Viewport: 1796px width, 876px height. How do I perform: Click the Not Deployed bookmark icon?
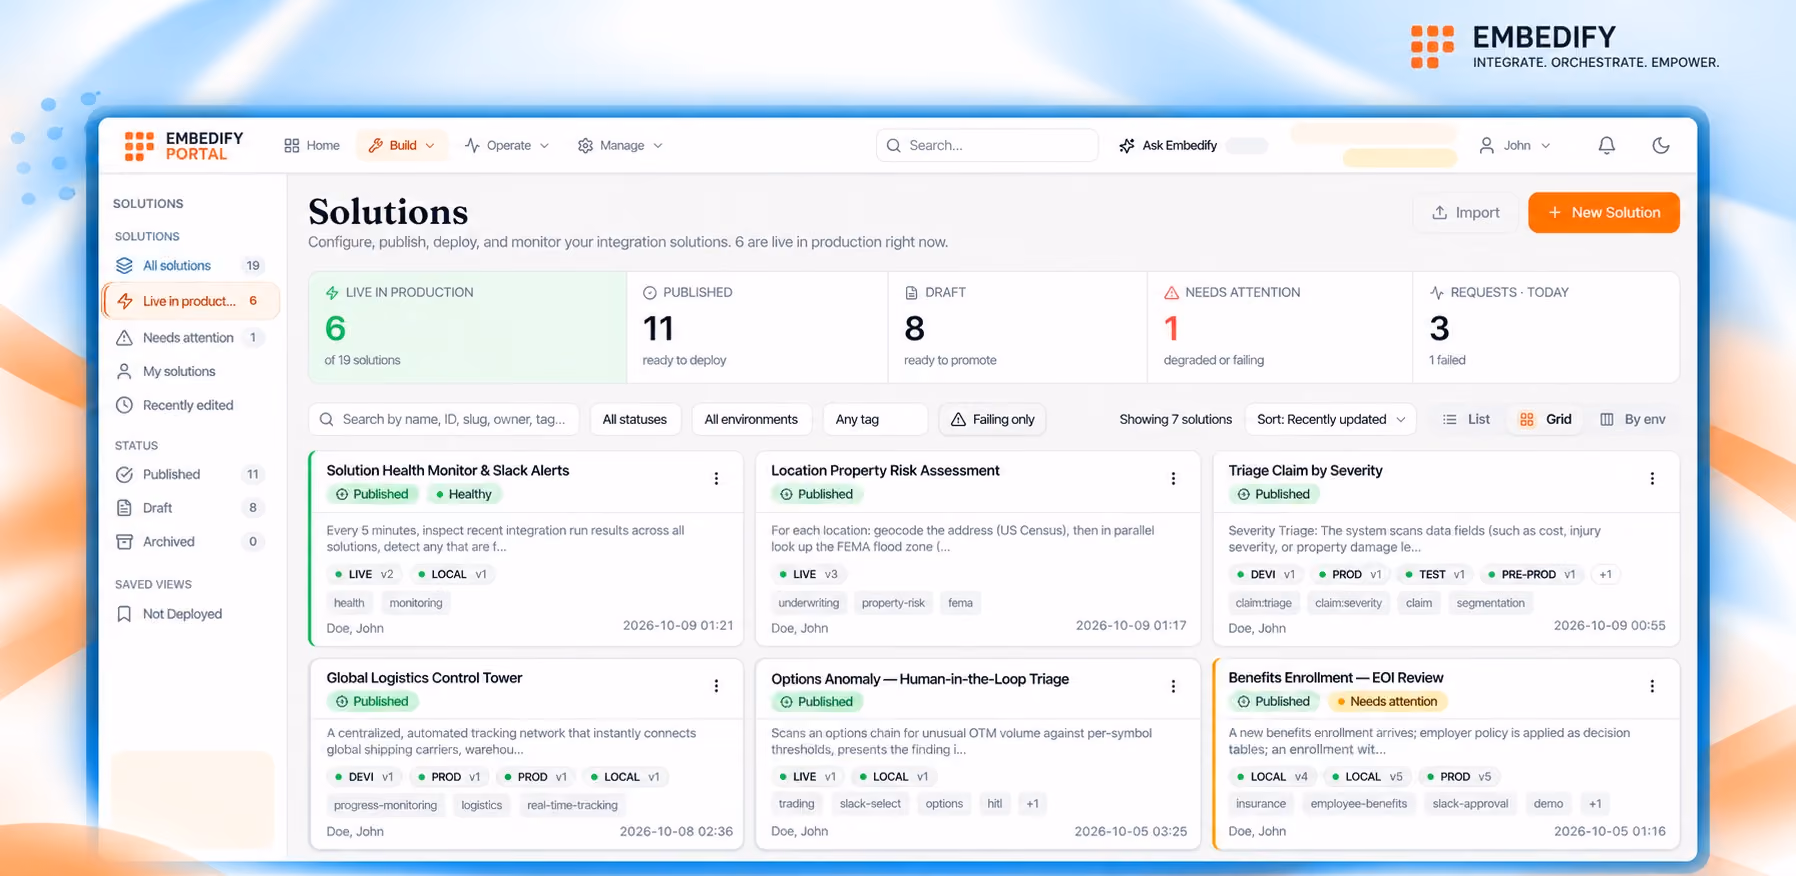(124, 614)
